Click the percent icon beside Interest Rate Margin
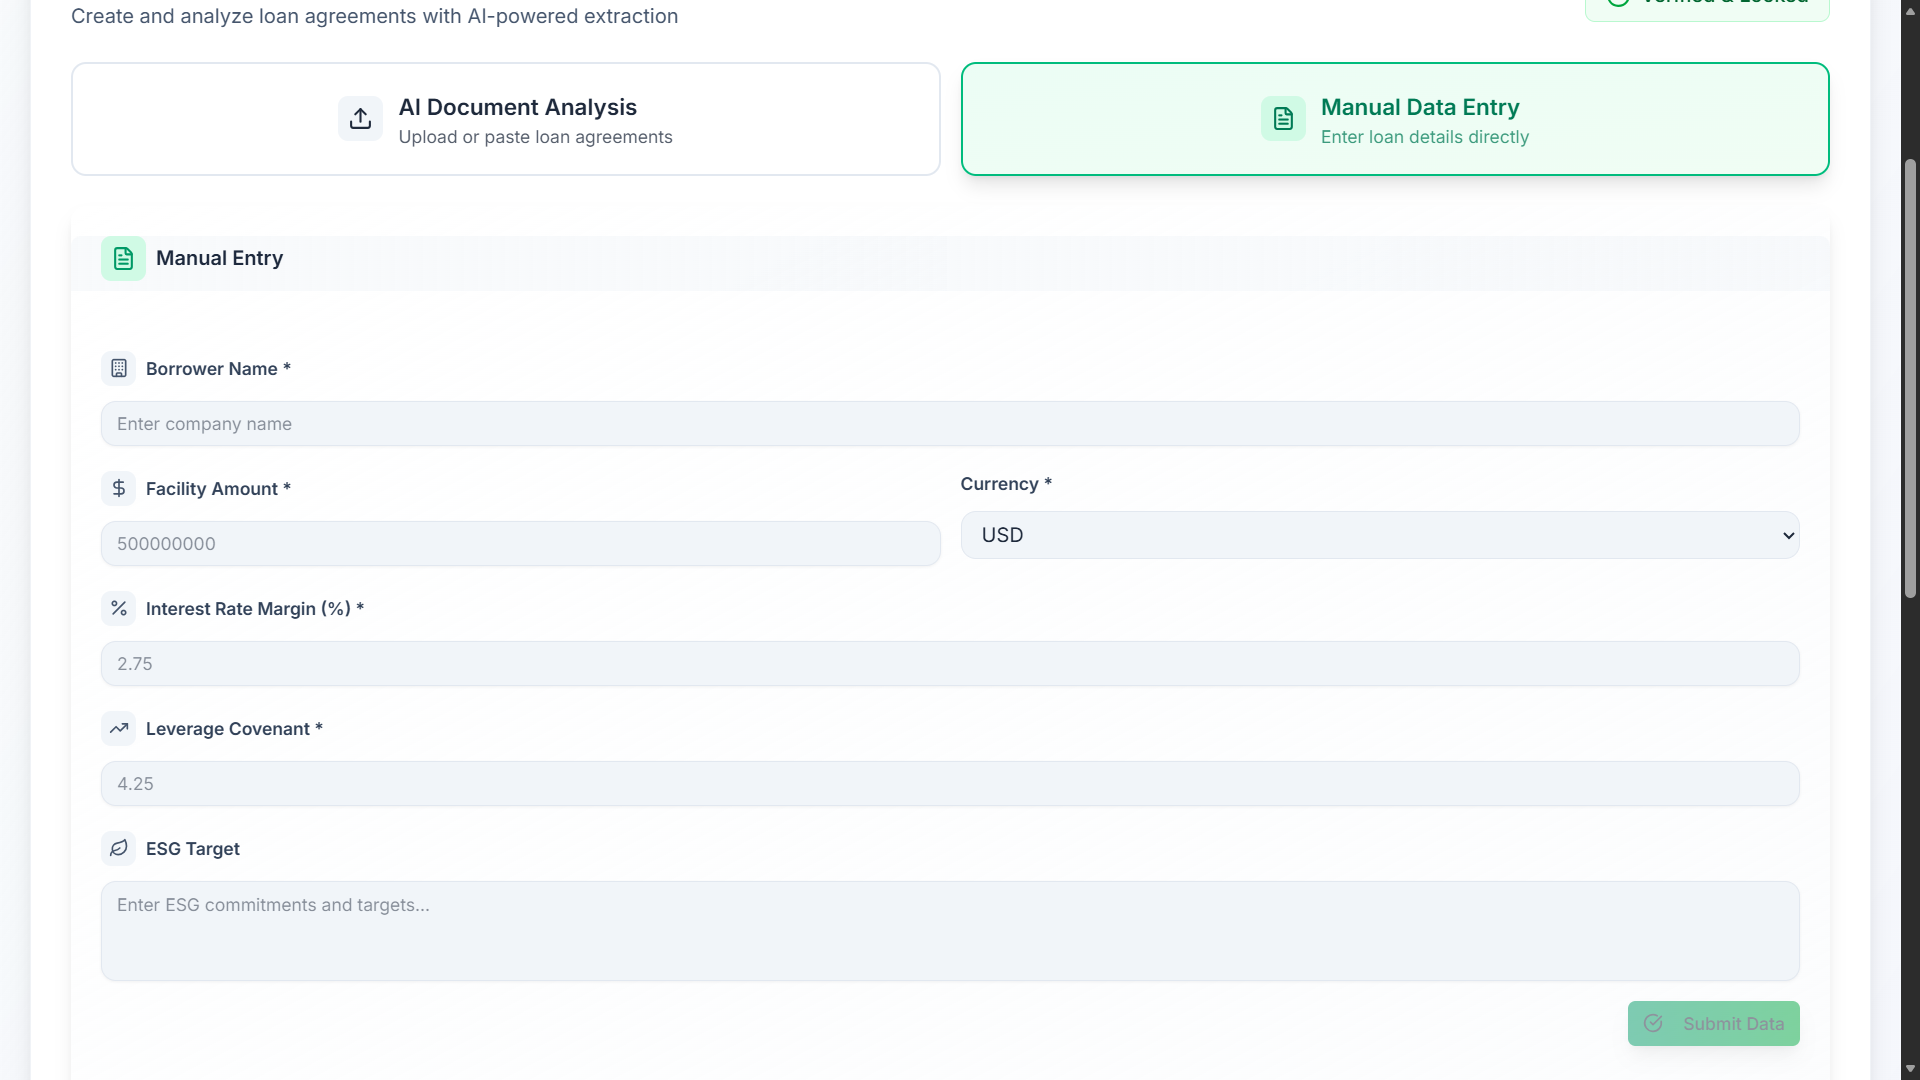Image resolution: width=1920 pixels, height=1080 pixels. pyautogui.click(x=119, y=609)
